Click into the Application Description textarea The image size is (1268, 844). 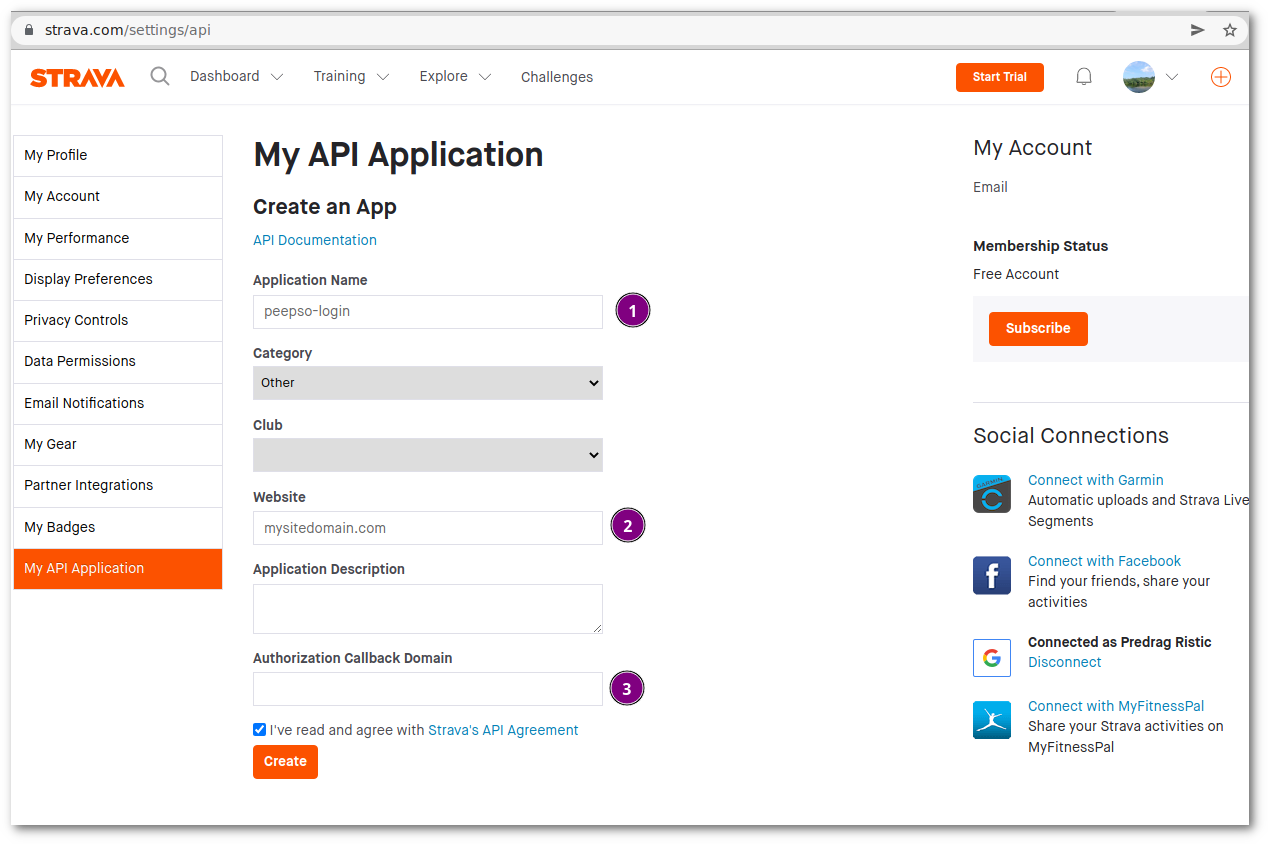[428, 609]
